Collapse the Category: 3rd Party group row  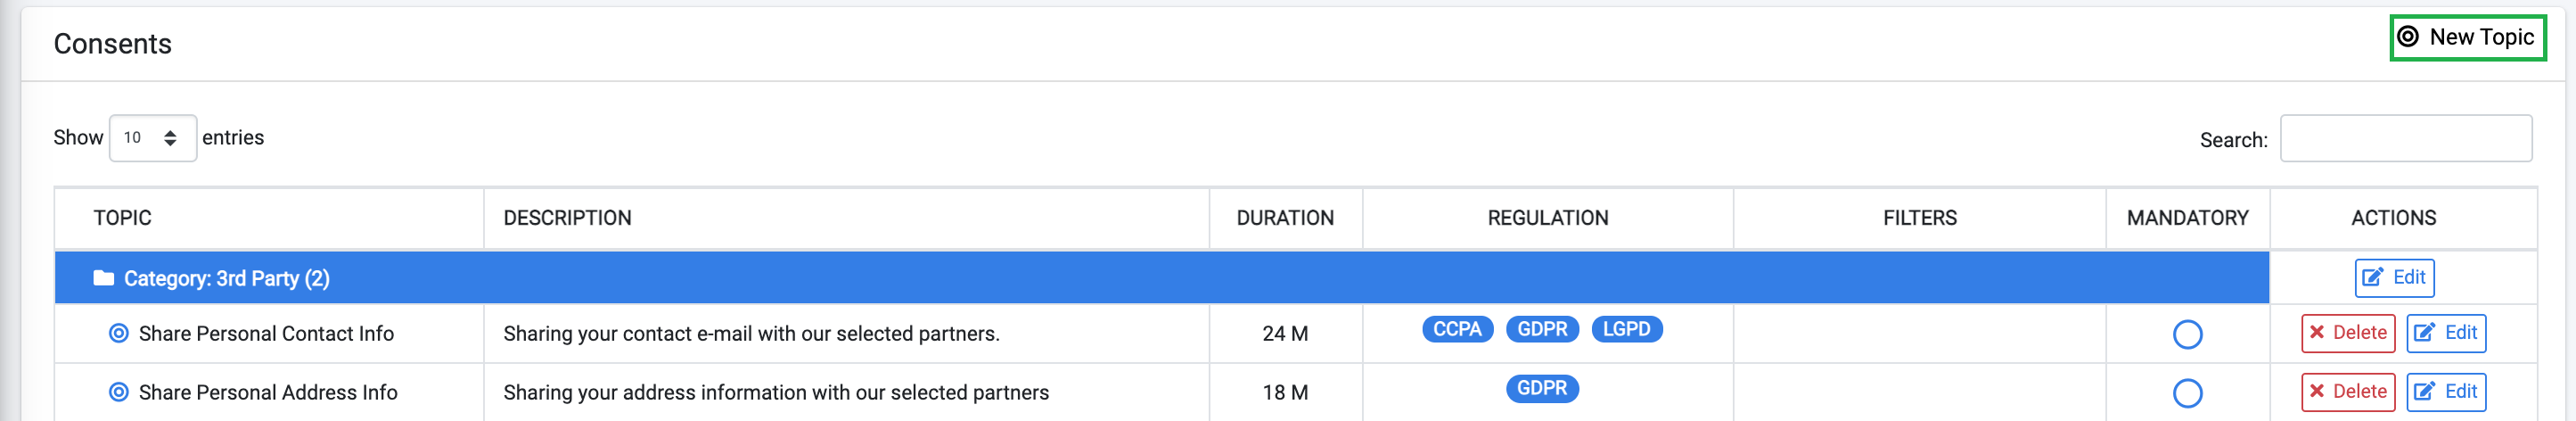pos(226,278)
